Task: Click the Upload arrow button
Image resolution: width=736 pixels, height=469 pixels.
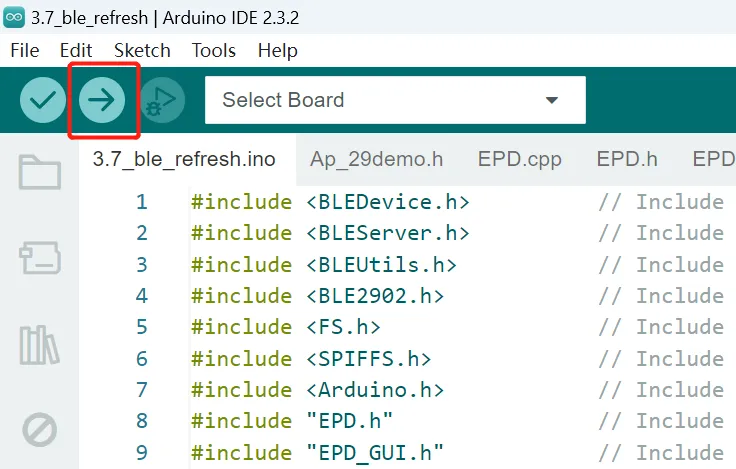Action: tap(102, 100)
